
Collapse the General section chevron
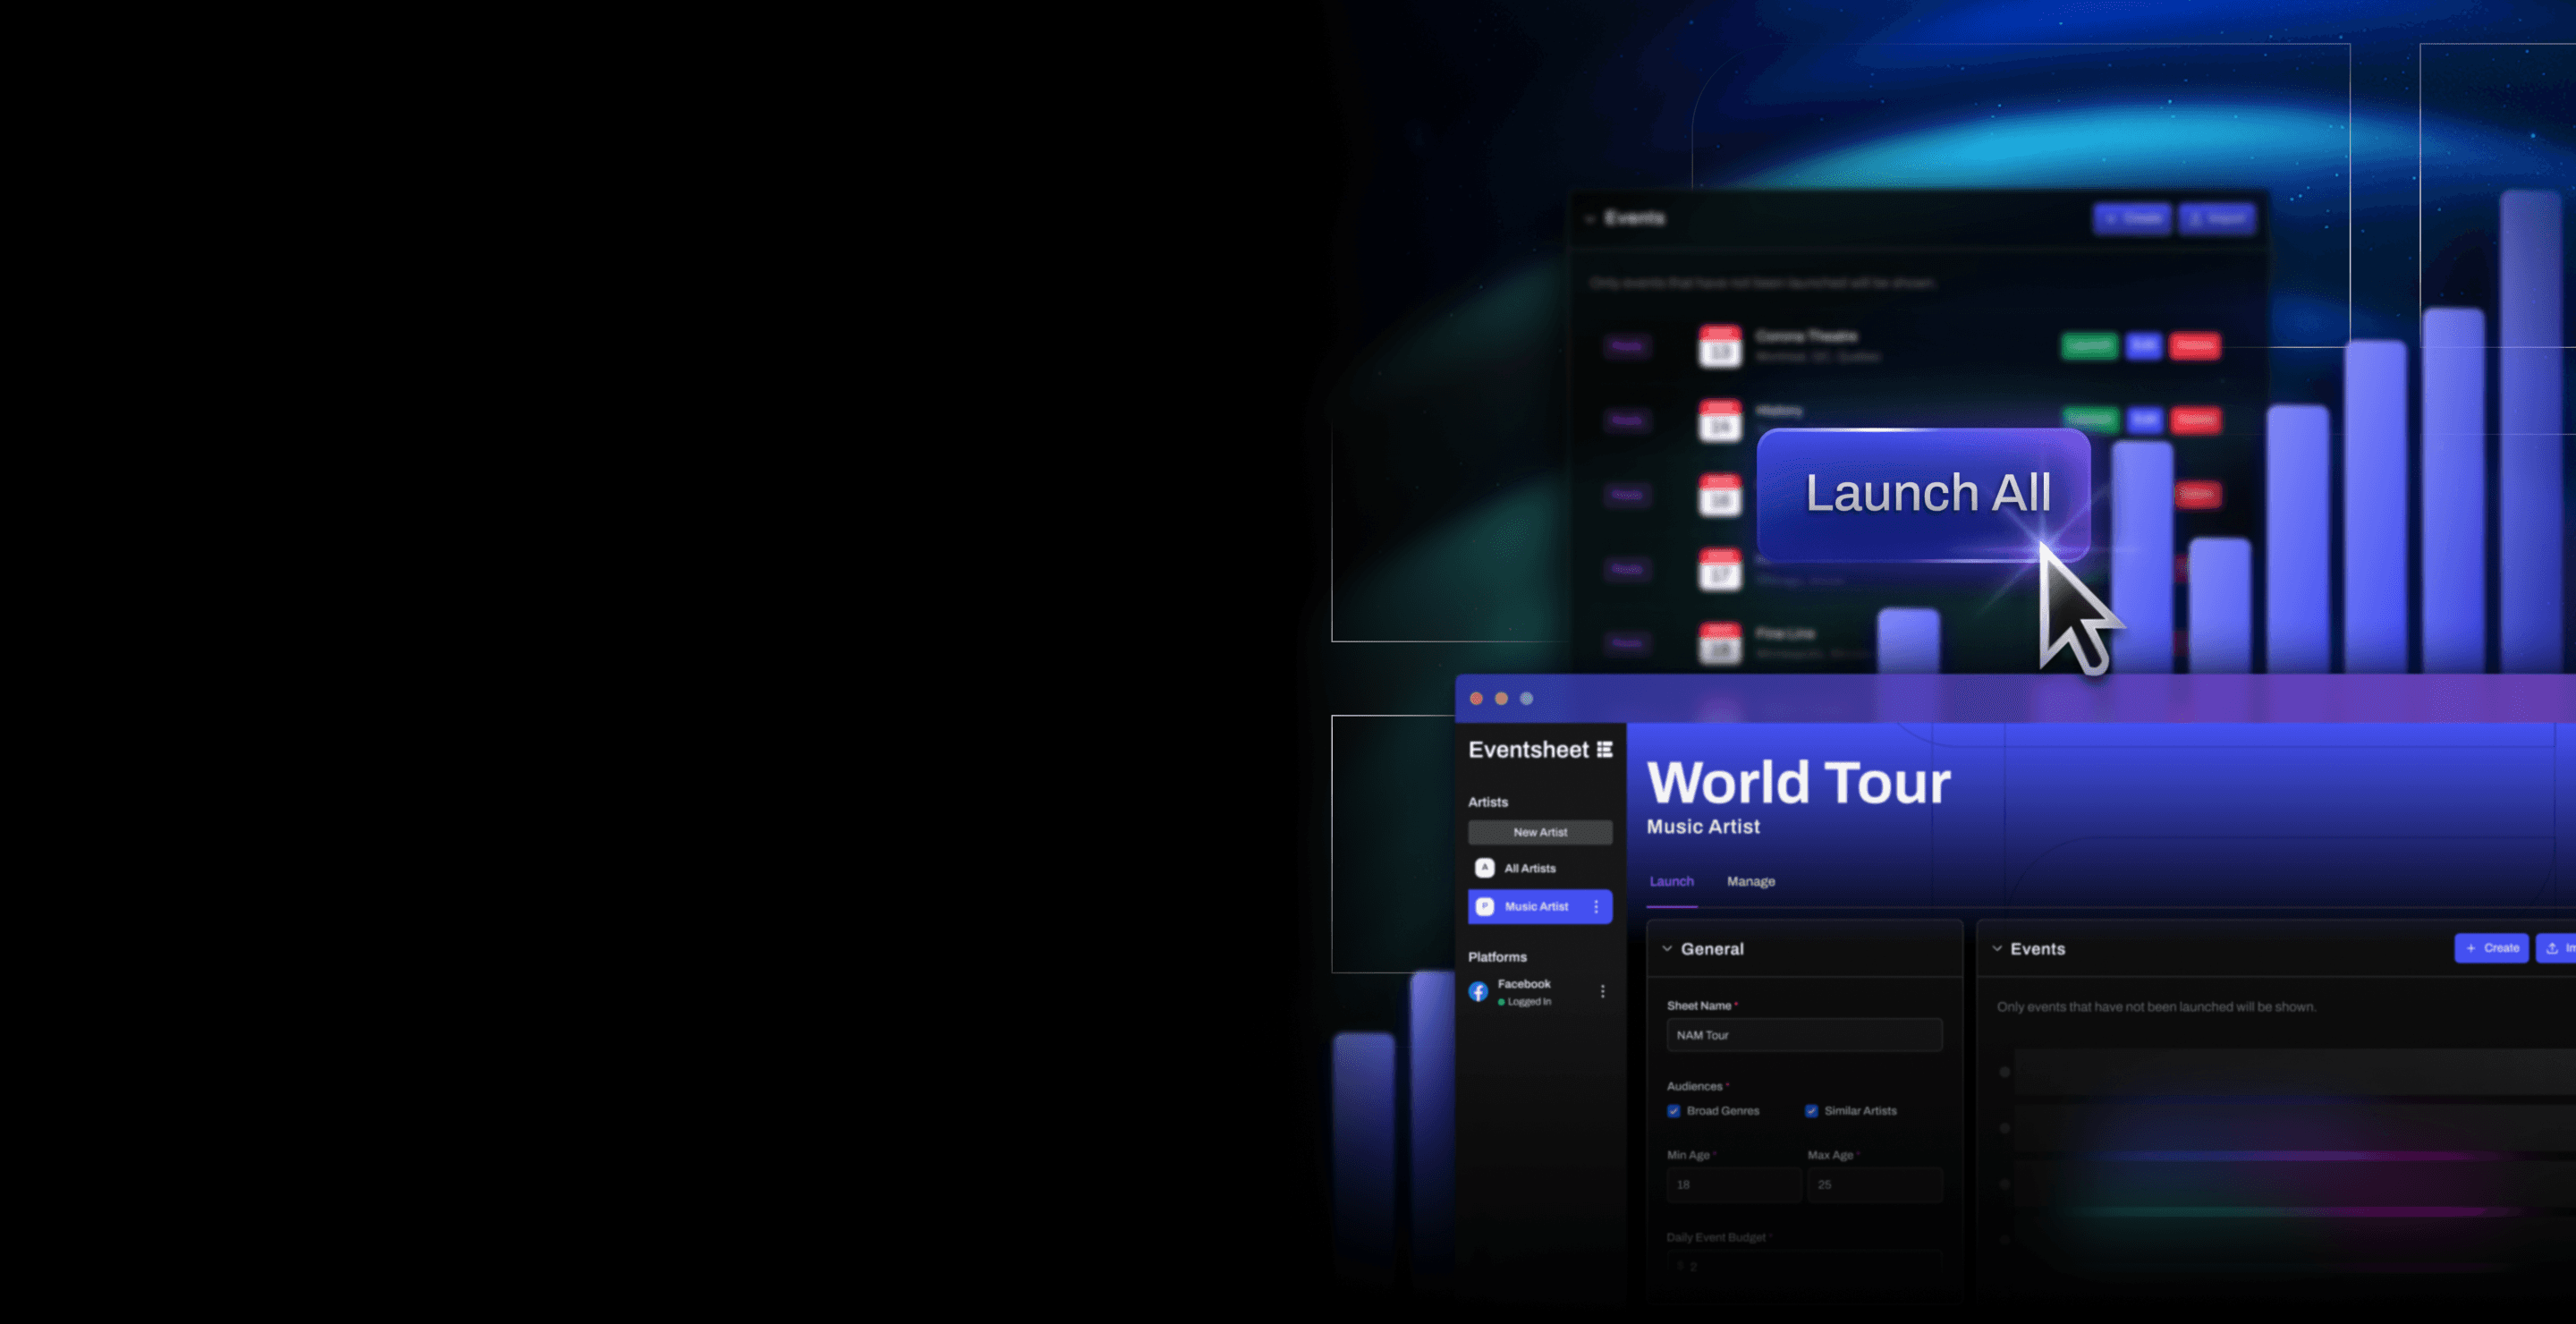point(1667,949)
